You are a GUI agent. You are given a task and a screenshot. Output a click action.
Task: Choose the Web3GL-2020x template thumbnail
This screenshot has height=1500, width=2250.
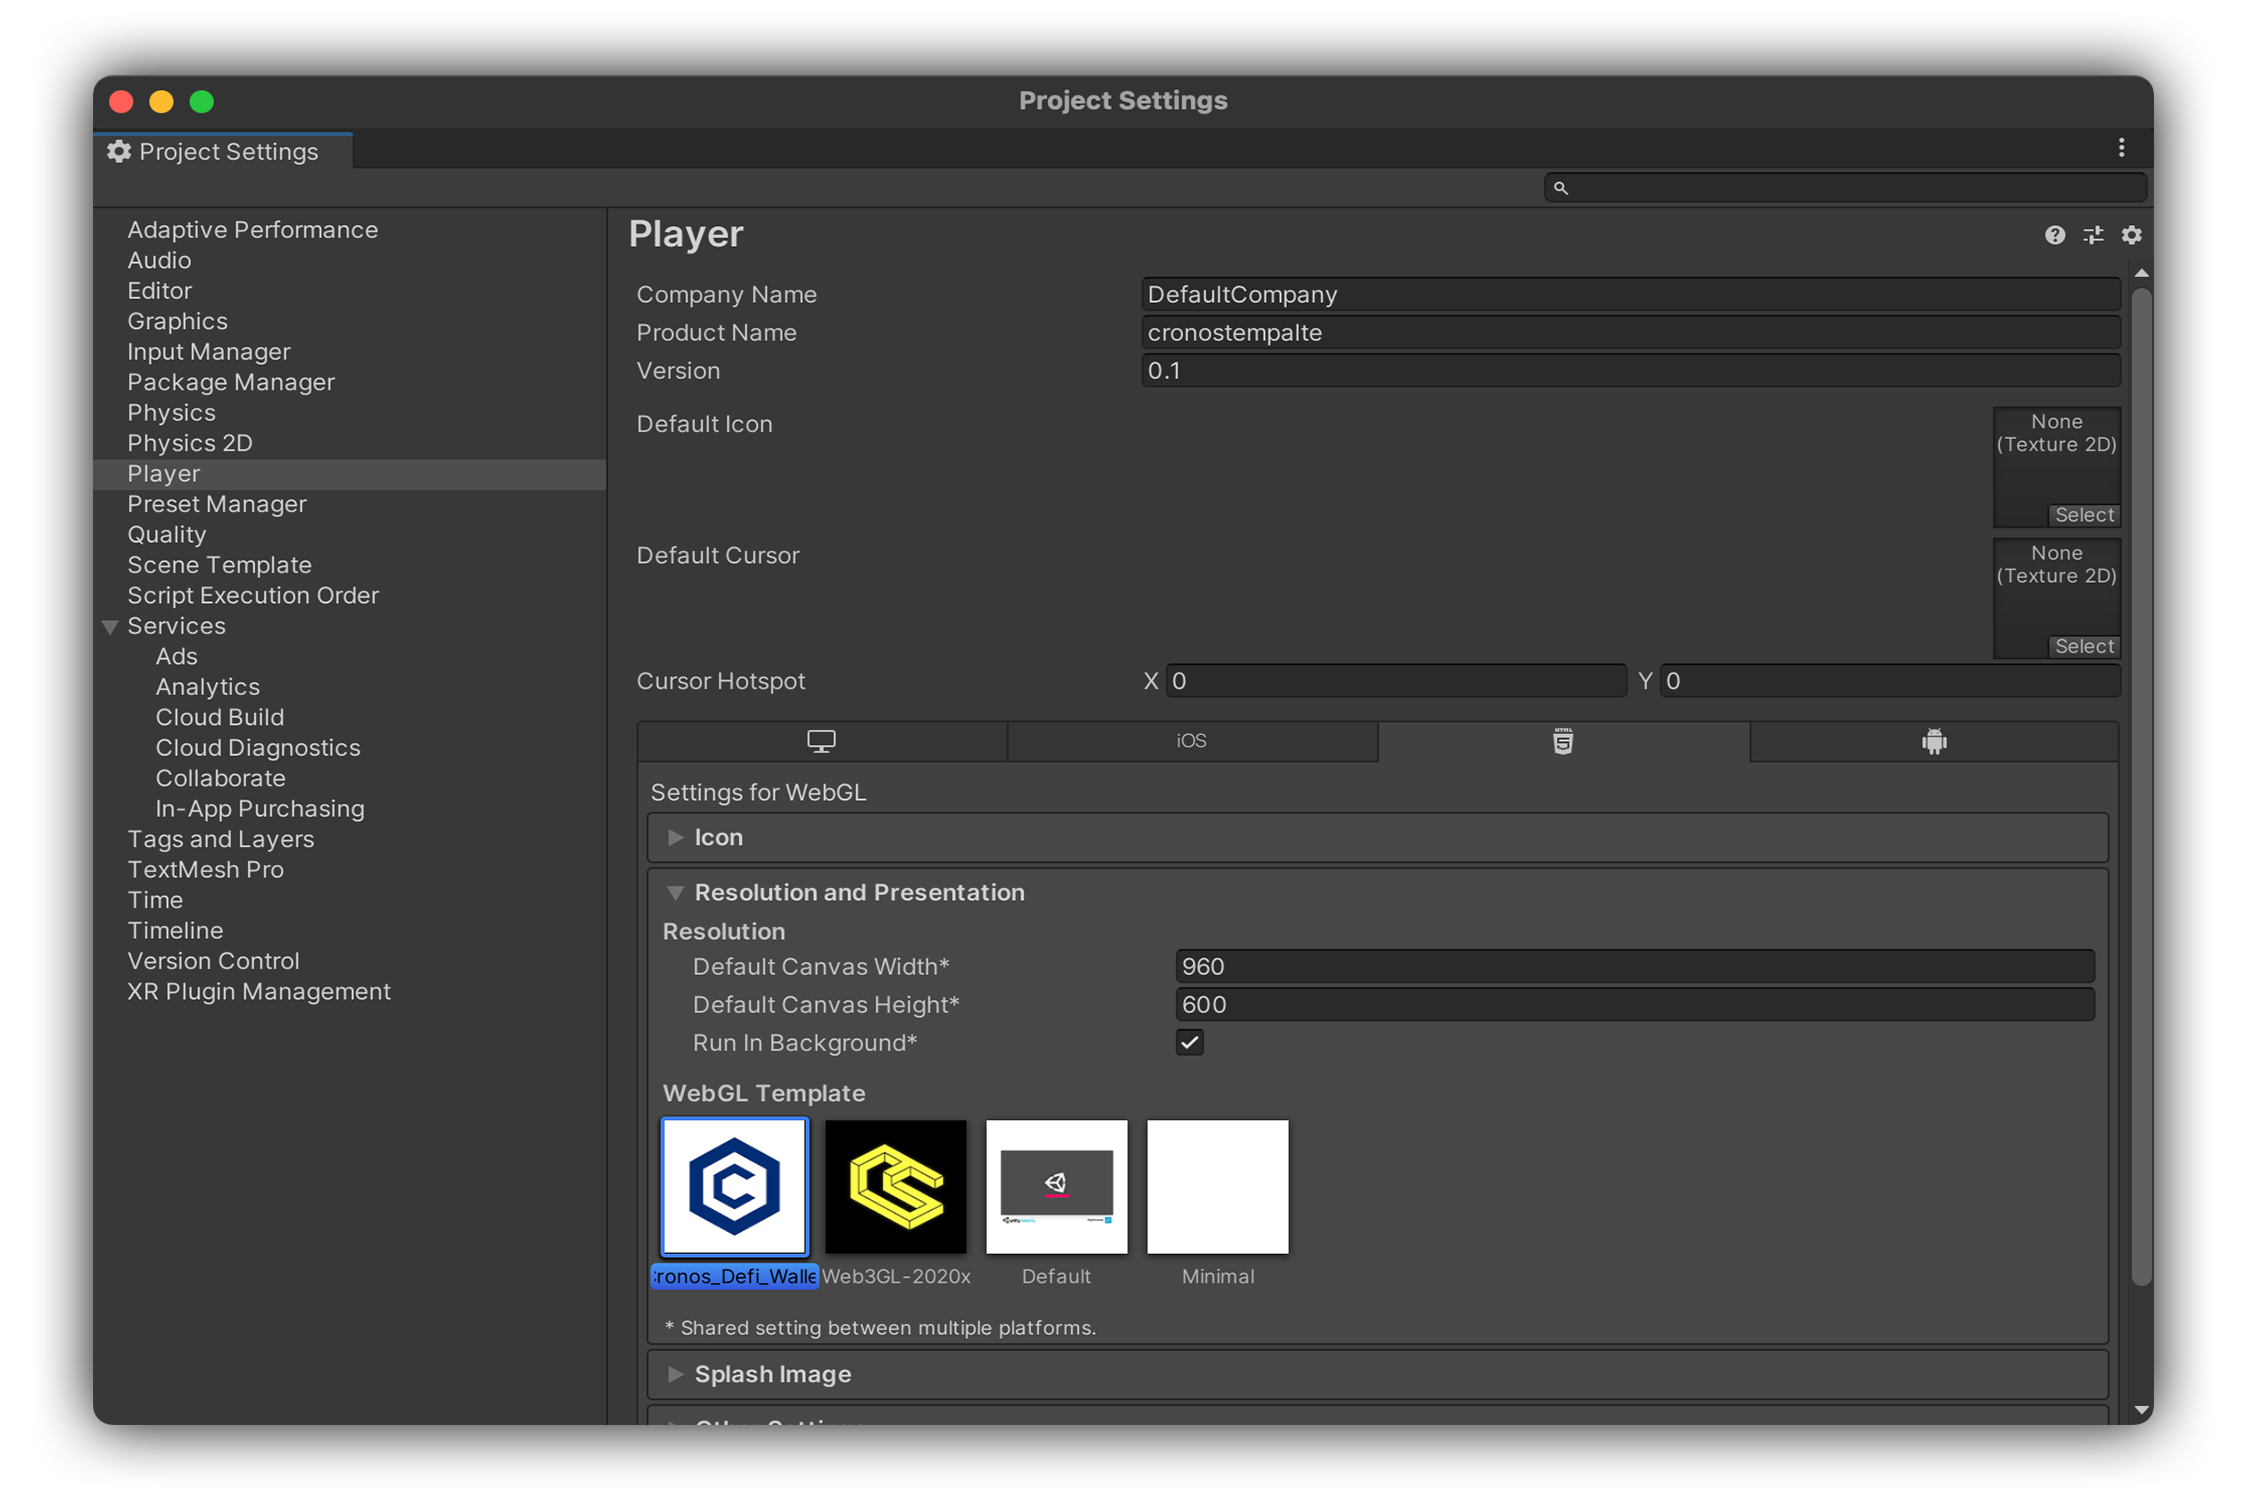tap(895, 1187)
